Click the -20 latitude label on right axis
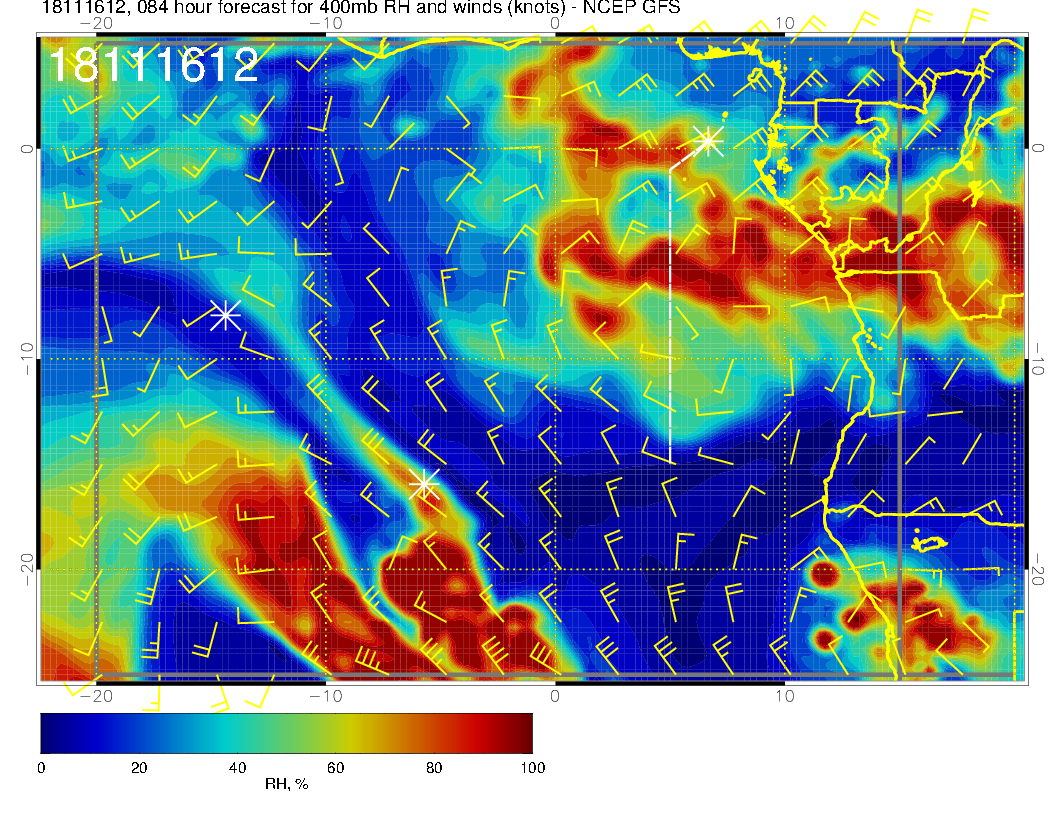Viewport: 1056px width, 816px height. click(x=1037, y=570)
